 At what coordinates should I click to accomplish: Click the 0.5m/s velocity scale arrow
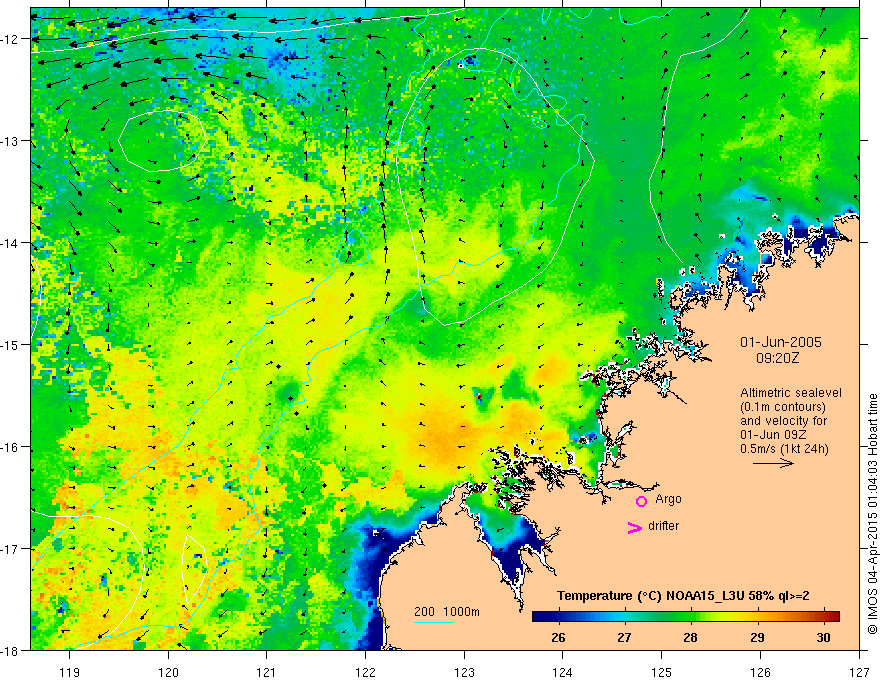click(773, 463)
